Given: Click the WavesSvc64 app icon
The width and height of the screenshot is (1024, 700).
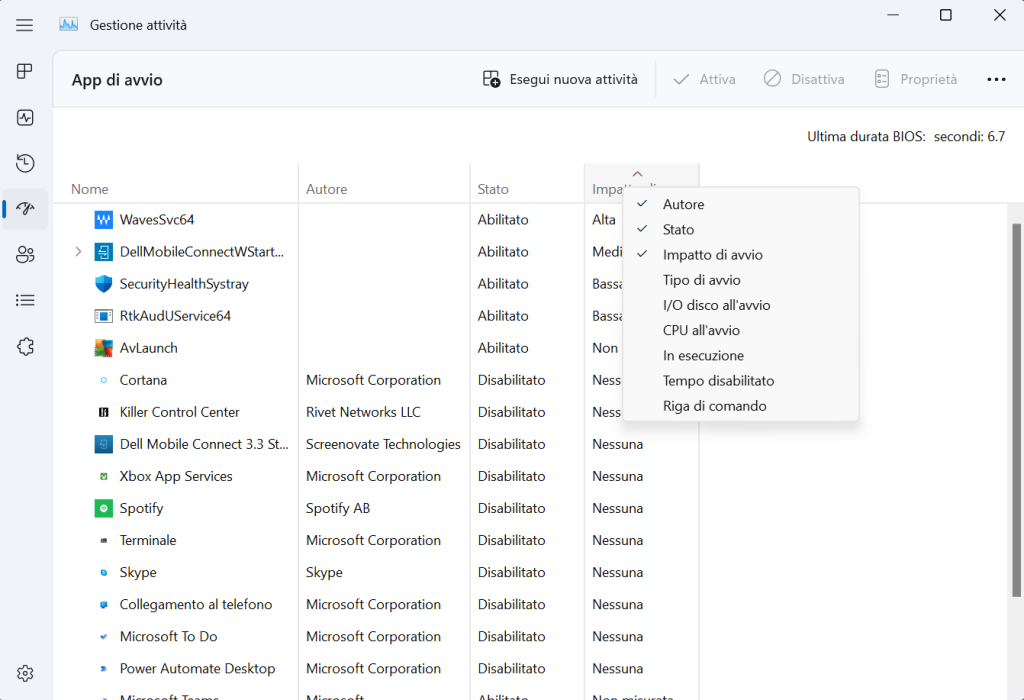Looking at the screenshot, I should point(103,220).
